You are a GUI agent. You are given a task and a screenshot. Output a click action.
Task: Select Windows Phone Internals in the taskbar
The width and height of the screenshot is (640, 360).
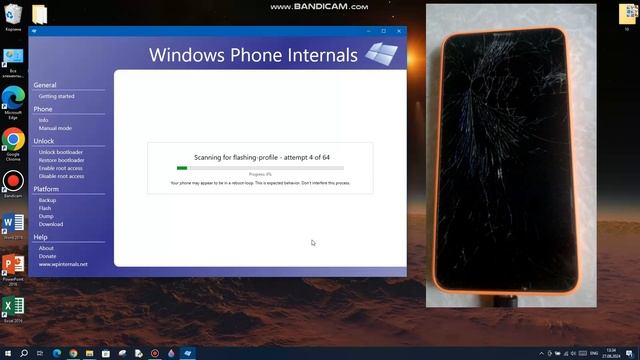click(188, 353)
